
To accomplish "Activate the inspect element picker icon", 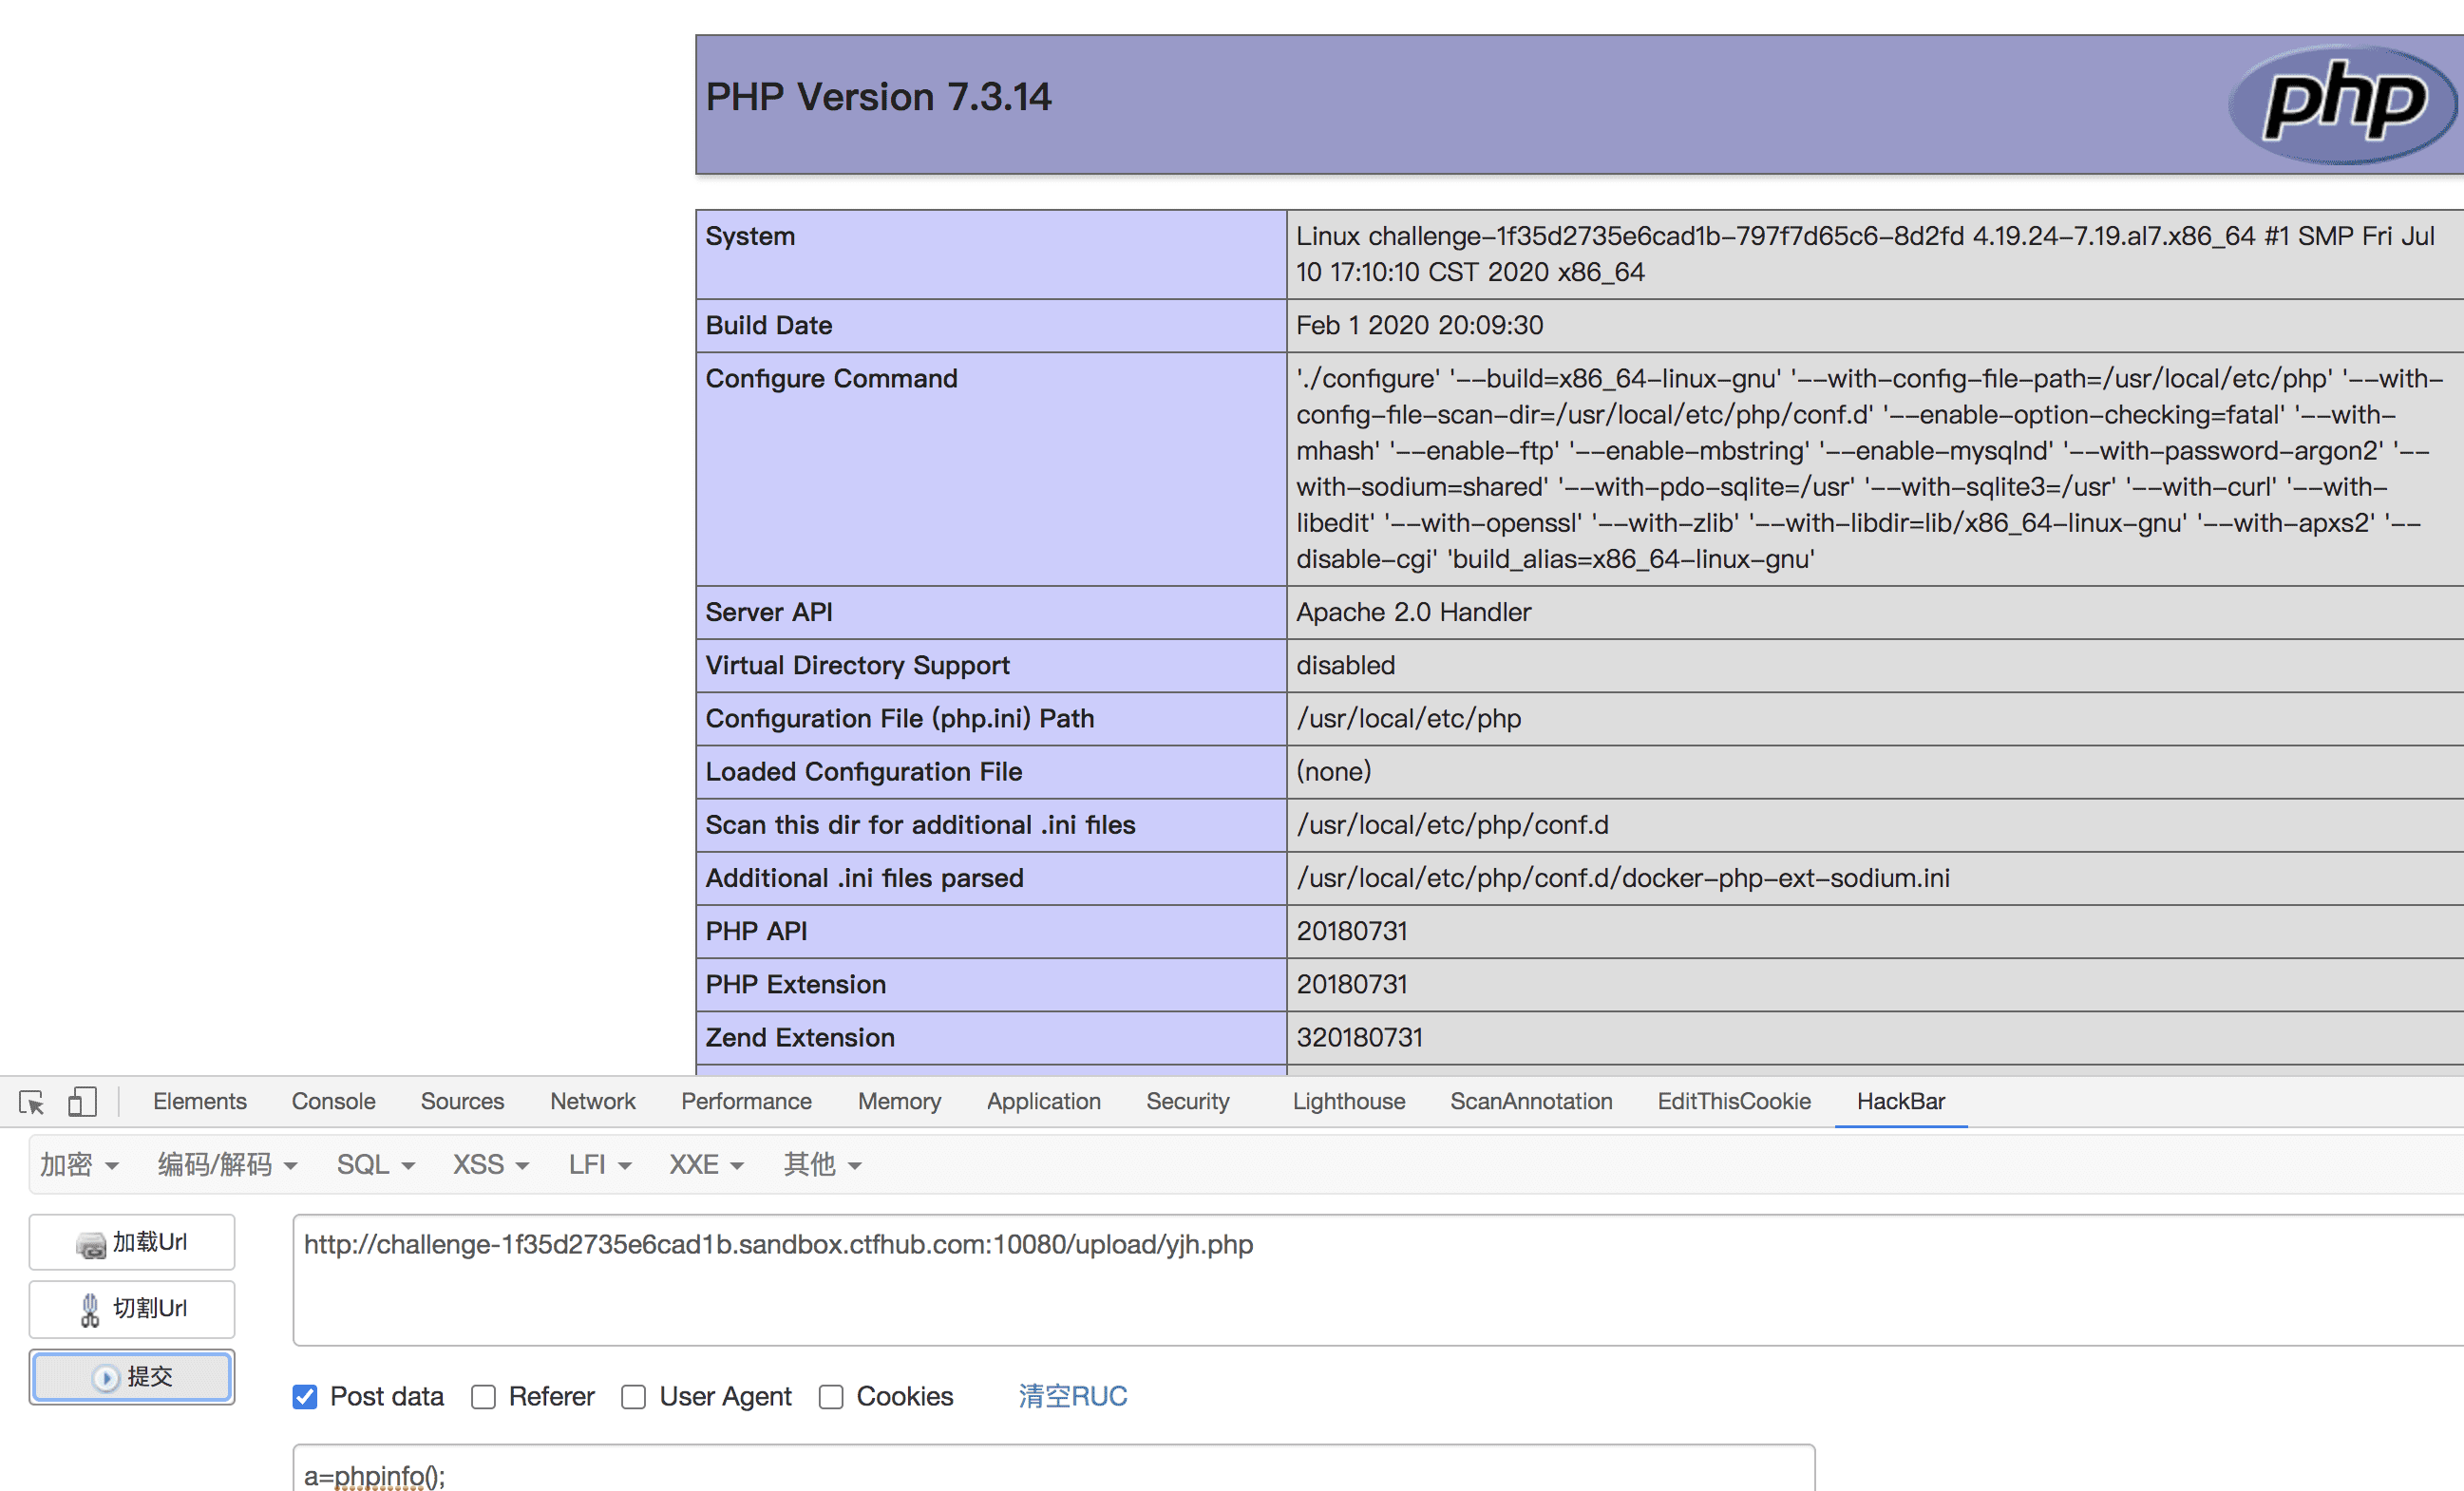I will [31, 1102].
